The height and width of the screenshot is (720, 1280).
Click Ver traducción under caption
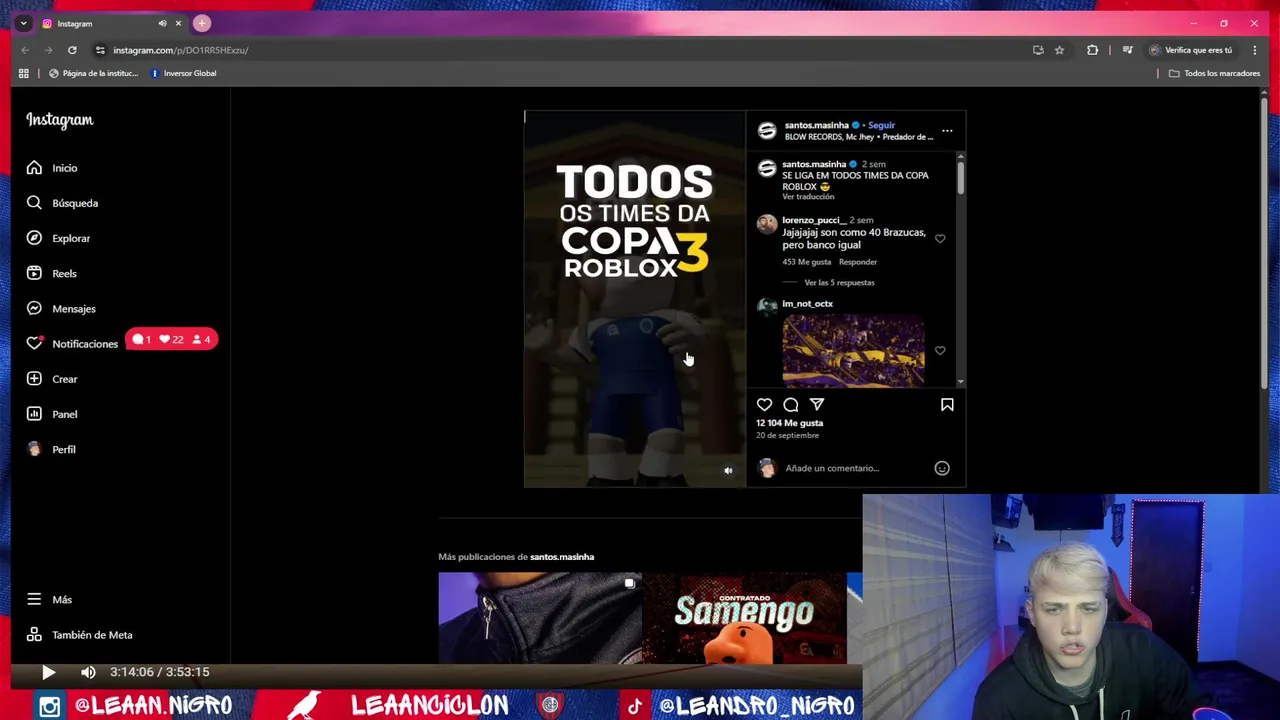808,197
